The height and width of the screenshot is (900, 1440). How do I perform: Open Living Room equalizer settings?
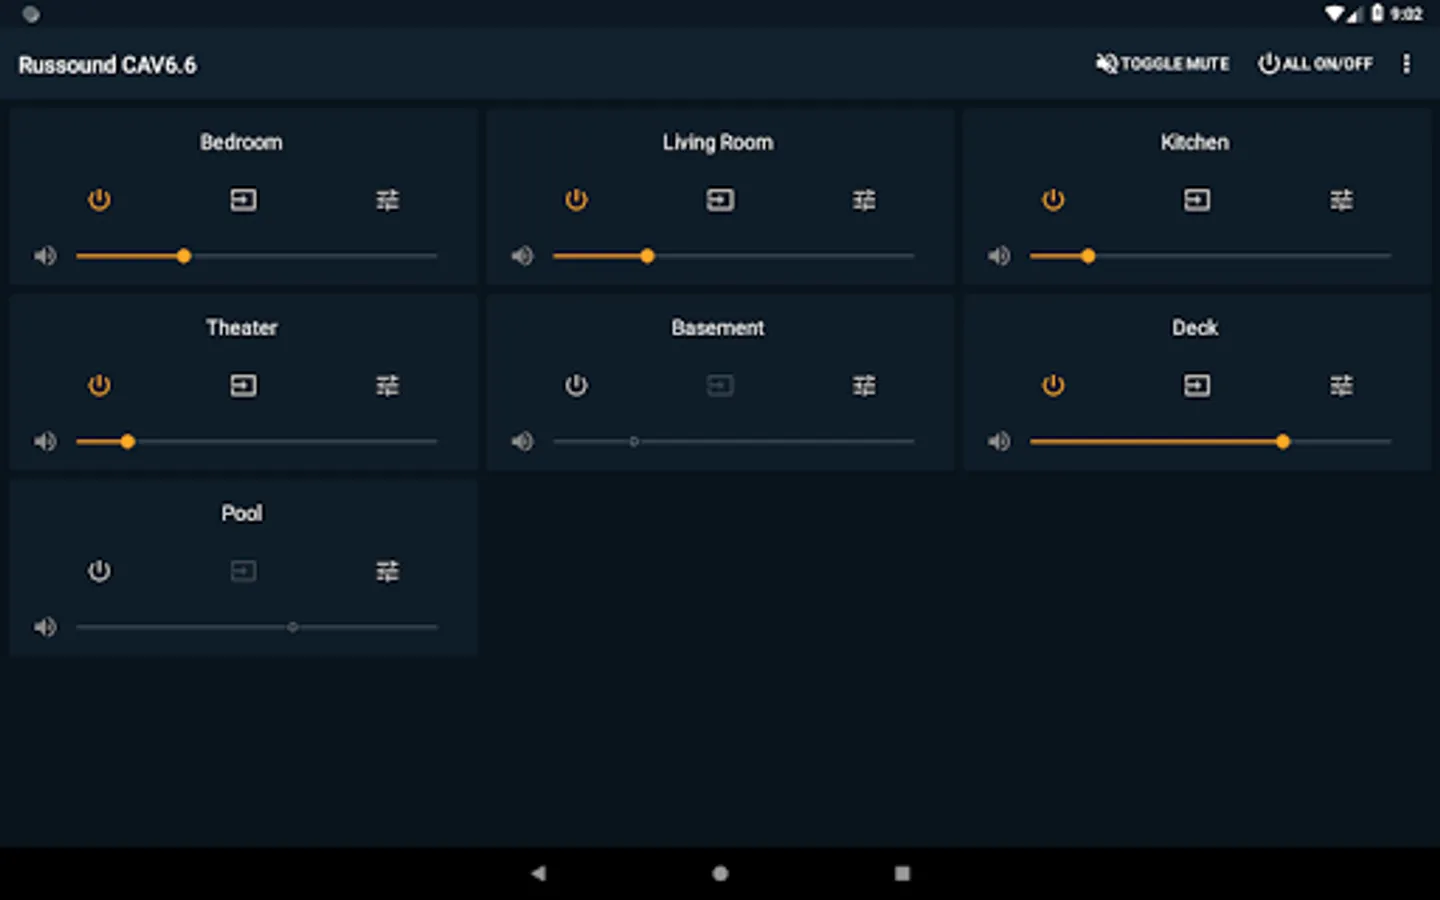coord(864,200)
